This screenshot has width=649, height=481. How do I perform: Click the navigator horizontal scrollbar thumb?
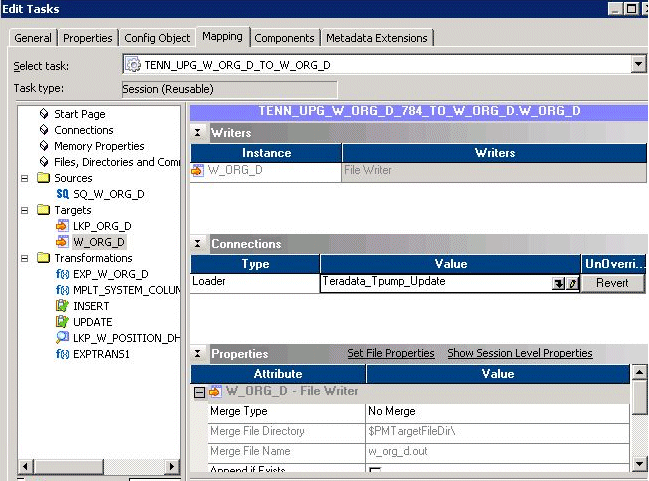coord(69,467)
